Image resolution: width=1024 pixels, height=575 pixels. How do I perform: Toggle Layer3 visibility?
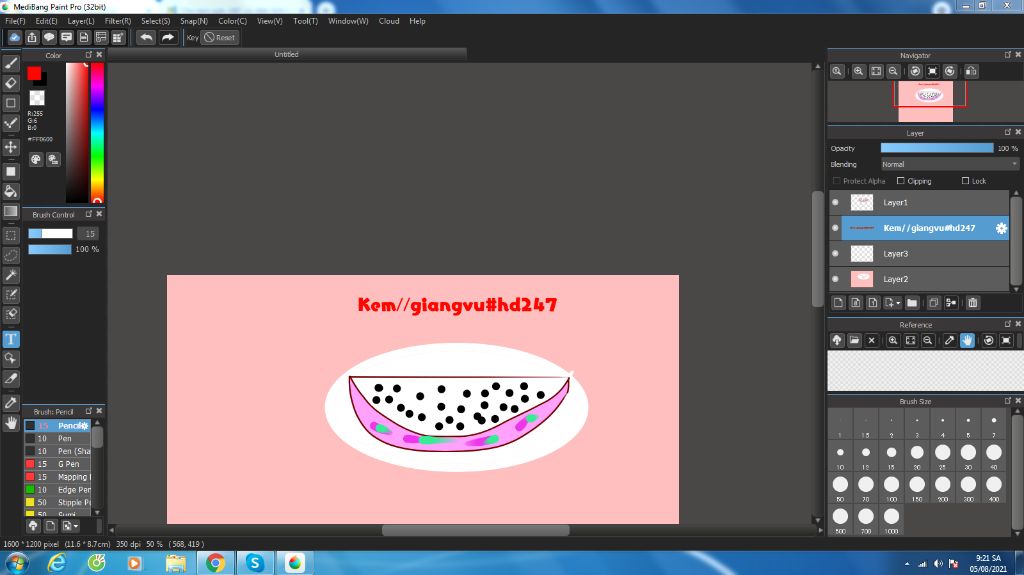(835, 254)
